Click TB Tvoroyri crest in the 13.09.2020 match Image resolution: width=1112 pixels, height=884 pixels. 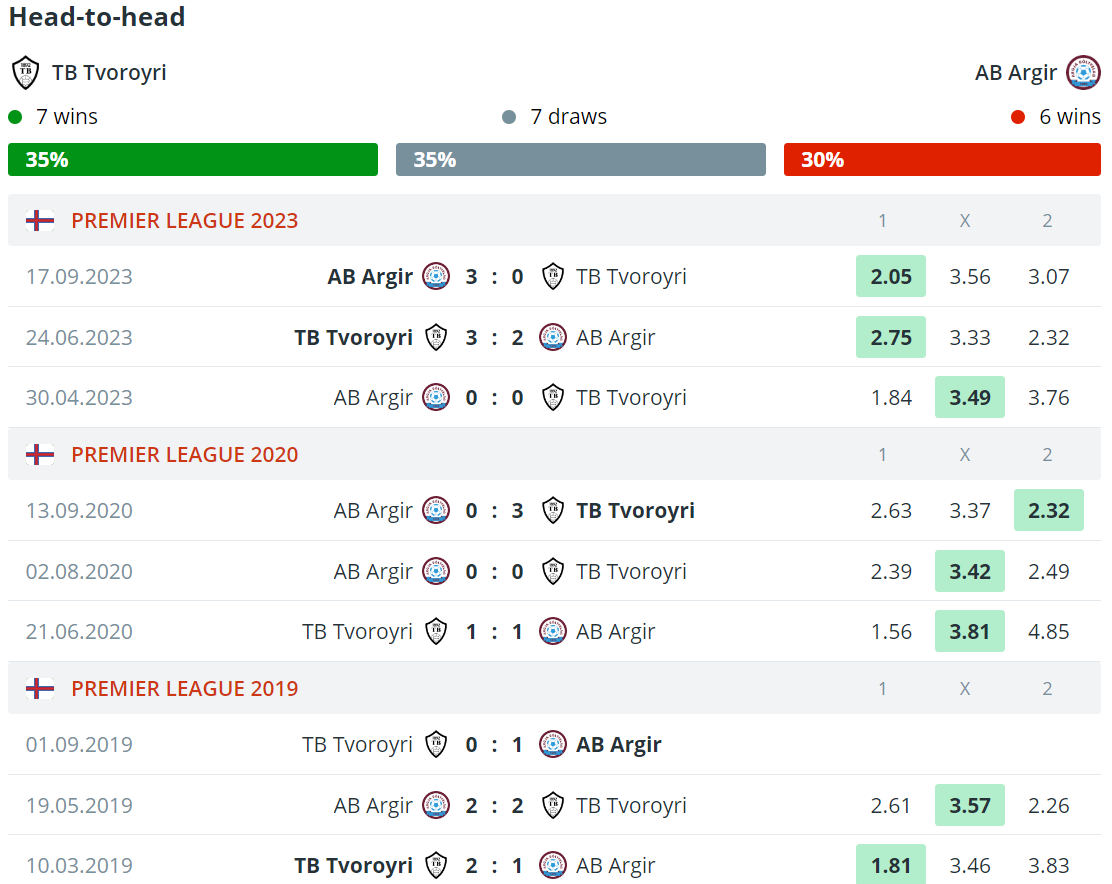[553, 511]
